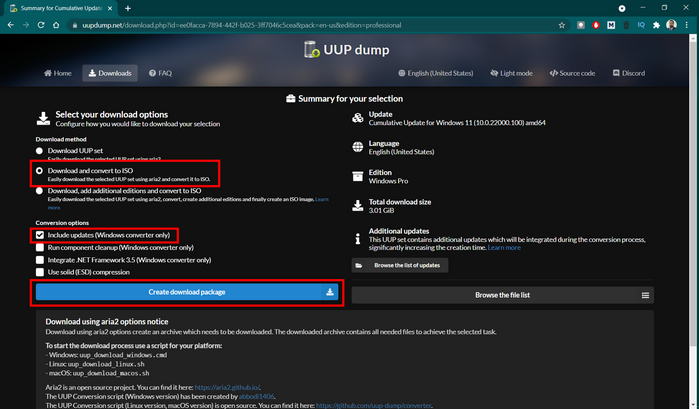Click the N extension icon
The image size is (699, 409).
tap(611, 25)
